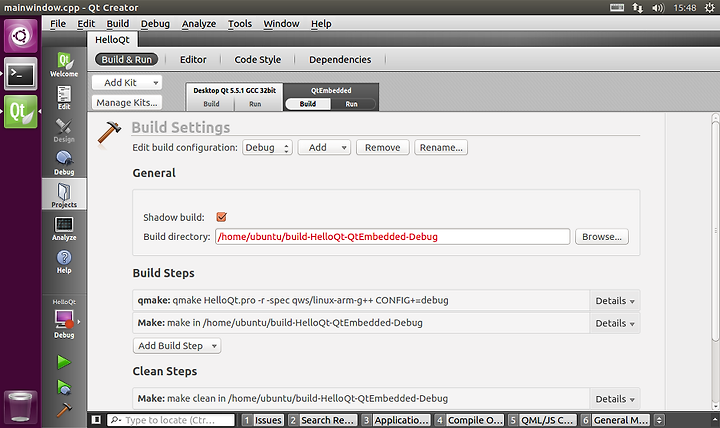Click Remove build configuration button
The image size is (720, 428).
(382, 147)
